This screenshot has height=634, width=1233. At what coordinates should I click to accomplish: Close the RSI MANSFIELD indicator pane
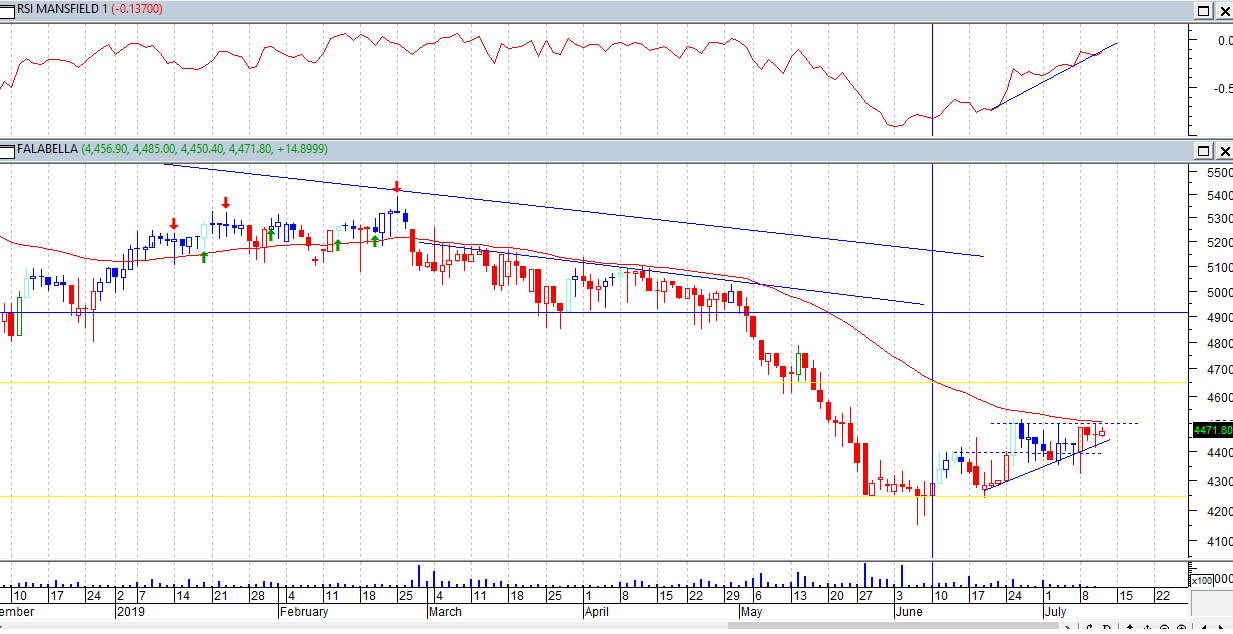1224,10
